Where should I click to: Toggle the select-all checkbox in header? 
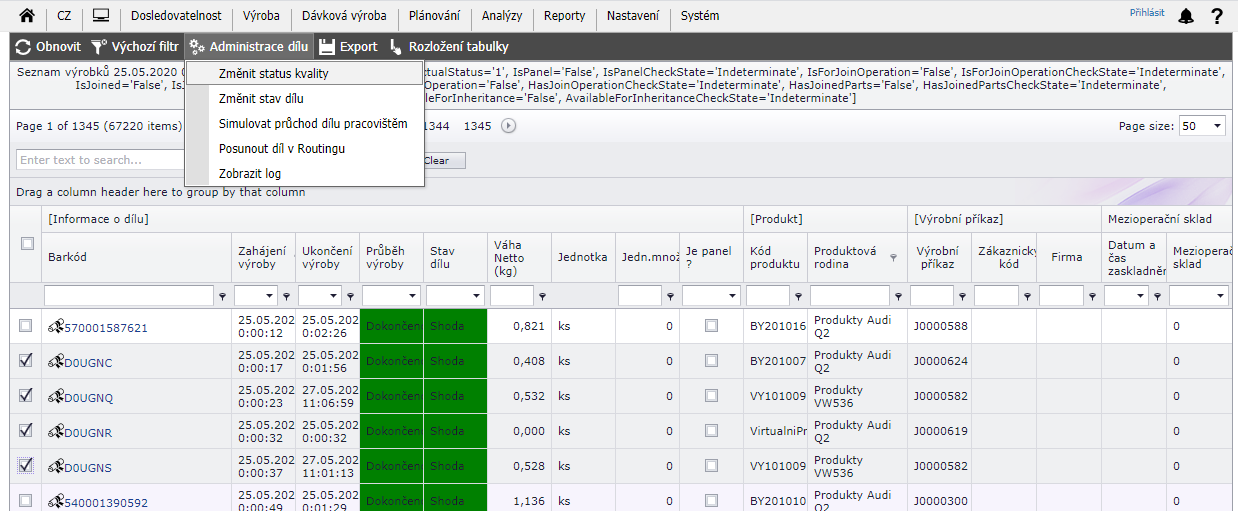tap(27, 243)
